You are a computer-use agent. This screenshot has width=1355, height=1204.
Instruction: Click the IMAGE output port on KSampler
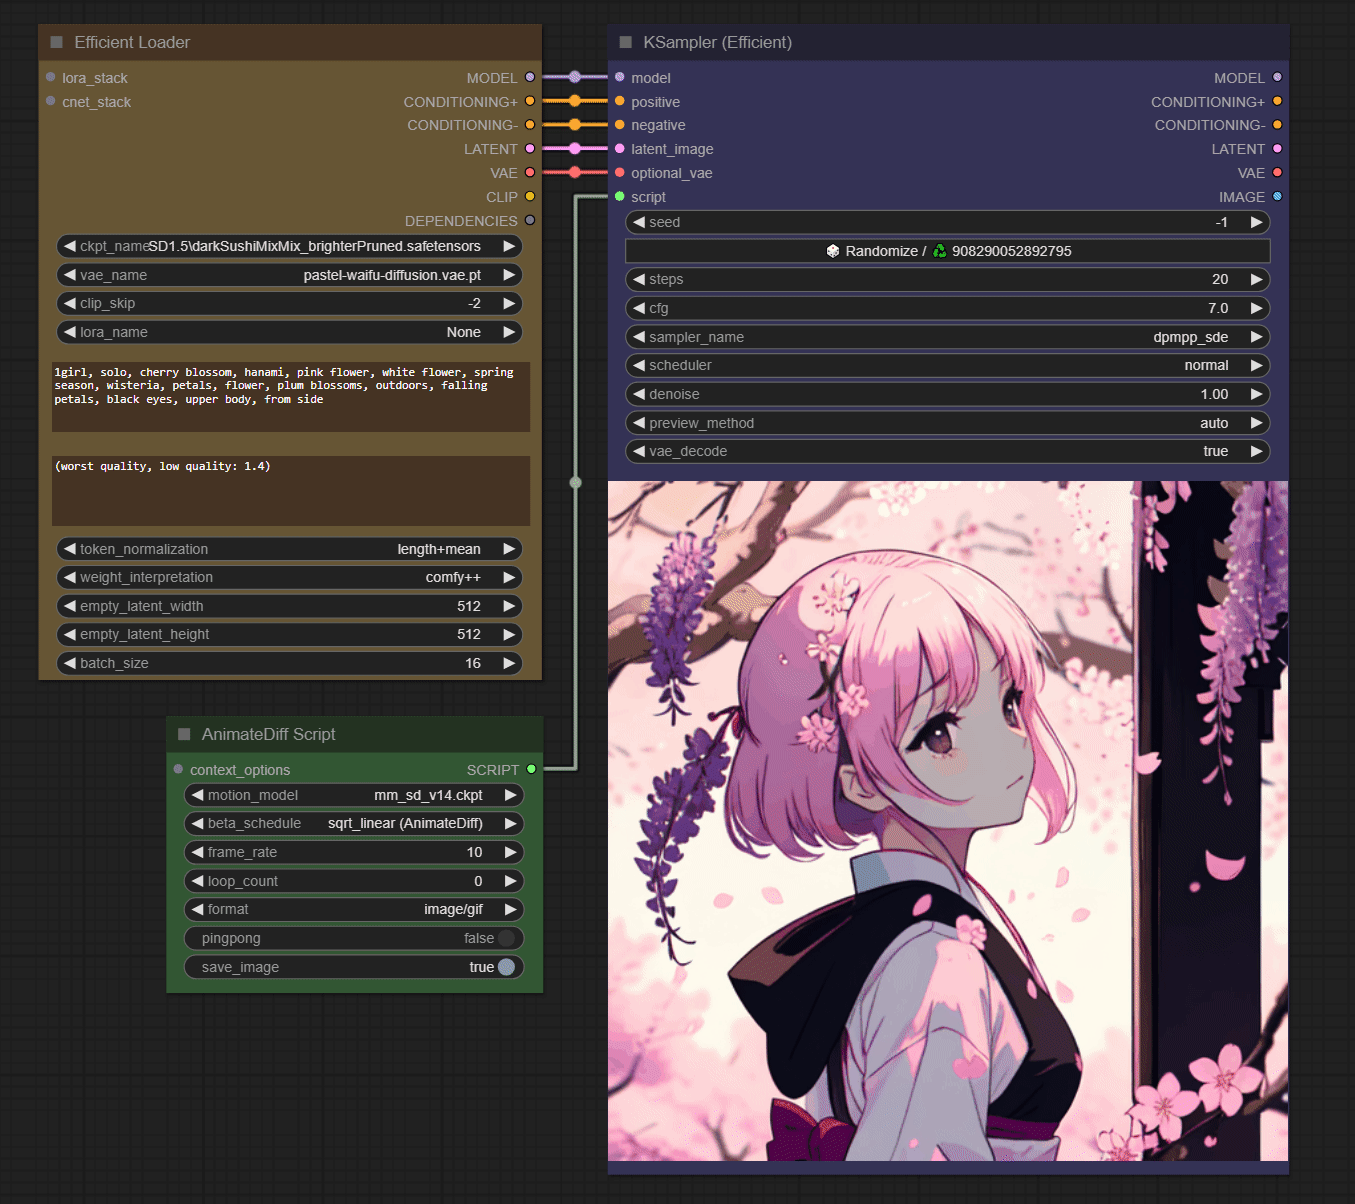point(1277,197)
